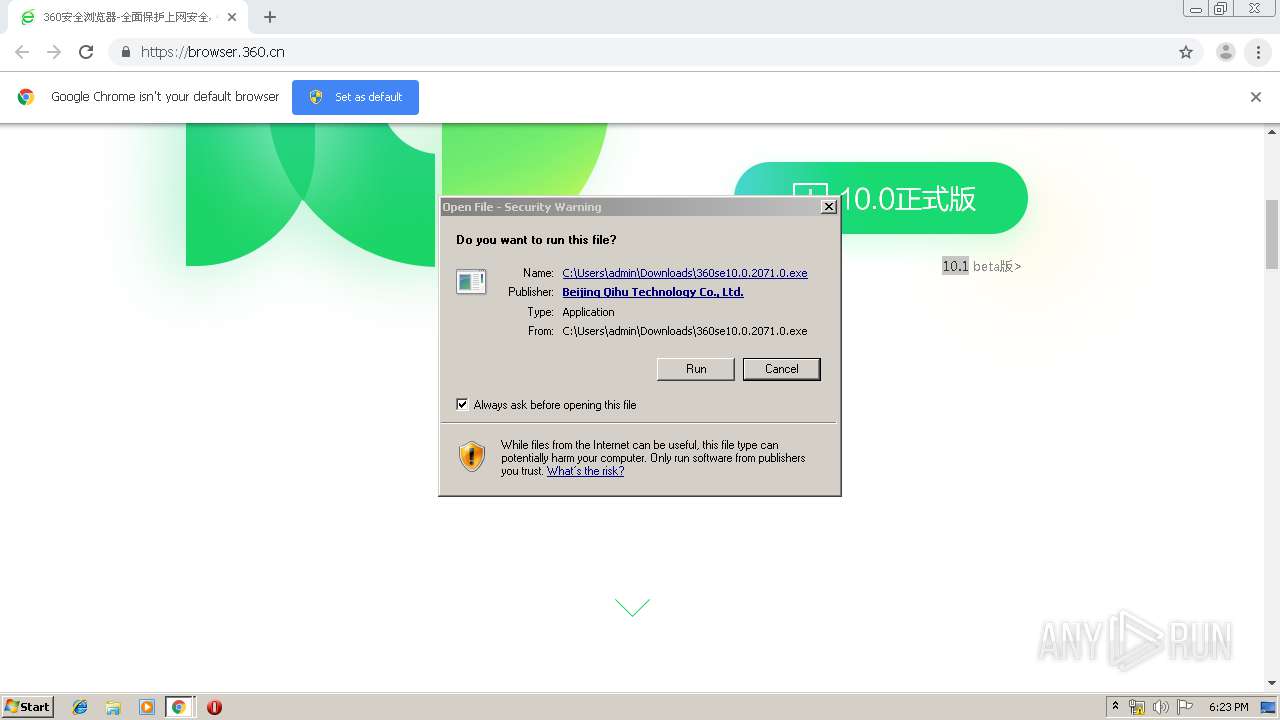This screenshot has height=720, width=1280.
Task: Open the network tray icon
Action: coord(1137,707)
